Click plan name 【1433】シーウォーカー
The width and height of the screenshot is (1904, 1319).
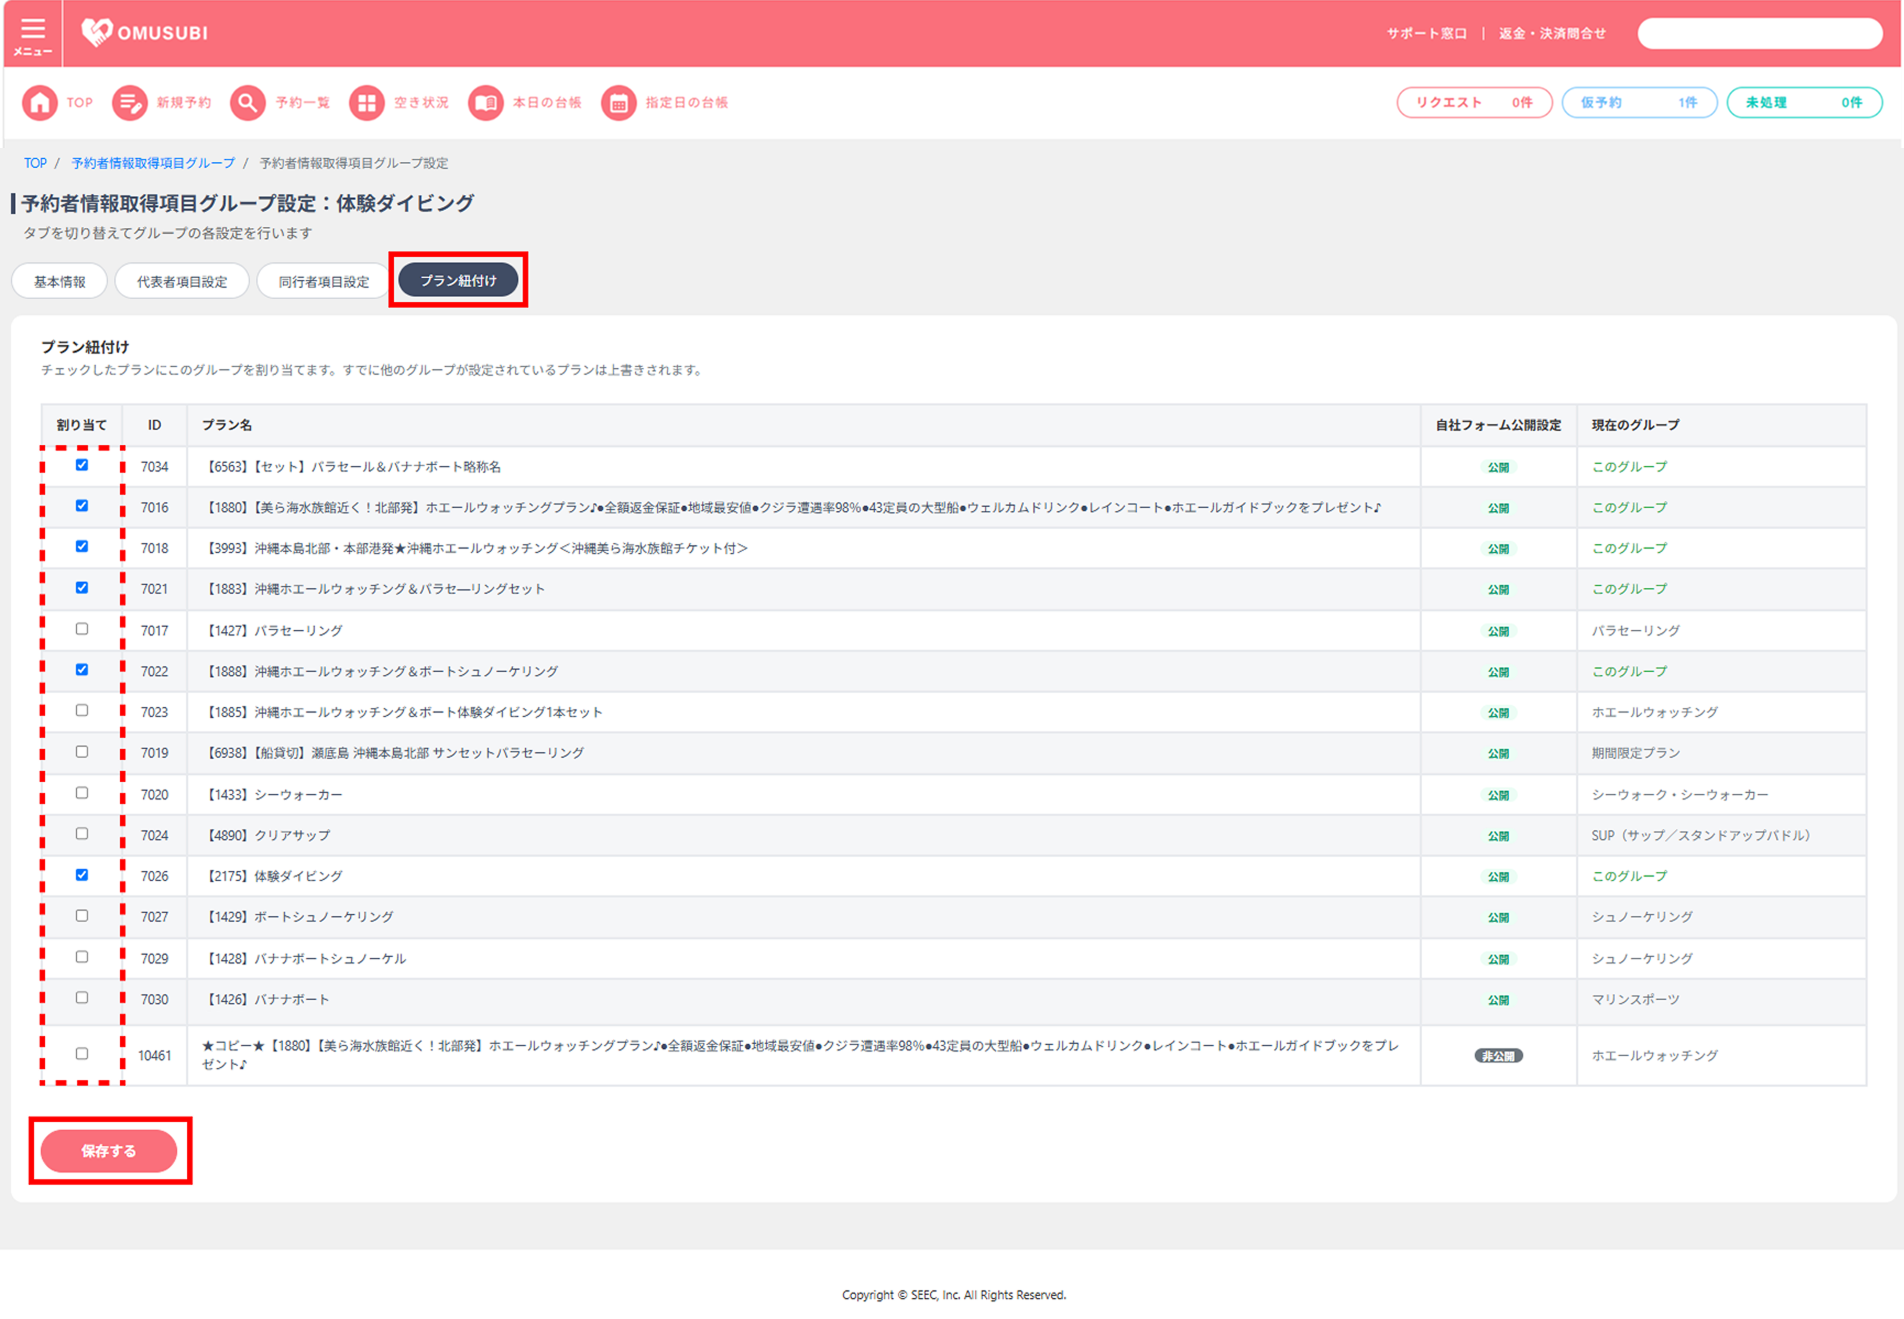point(272,795)
